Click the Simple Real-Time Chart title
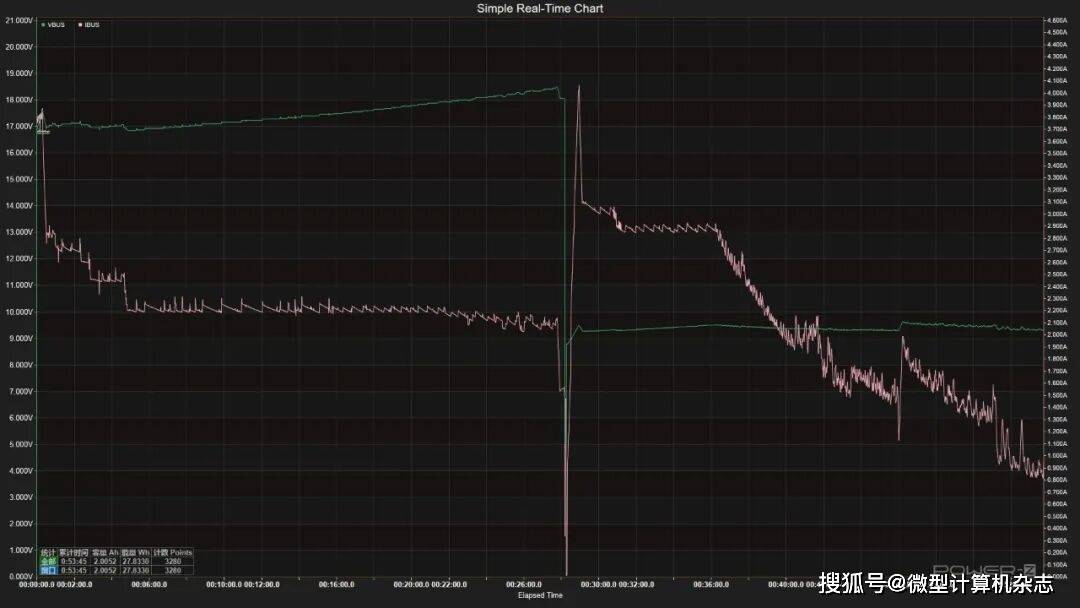This screenshot has width=1080, height=608. coord(539,8)
